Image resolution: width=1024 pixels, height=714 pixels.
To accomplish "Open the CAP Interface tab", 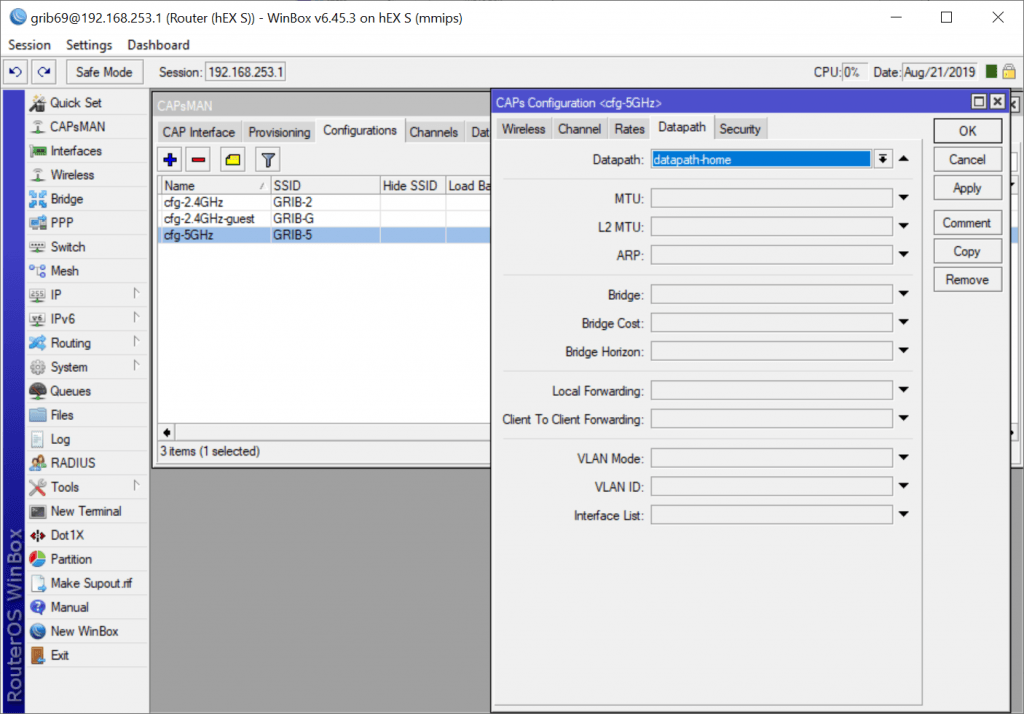I will [x=199, y=133].
